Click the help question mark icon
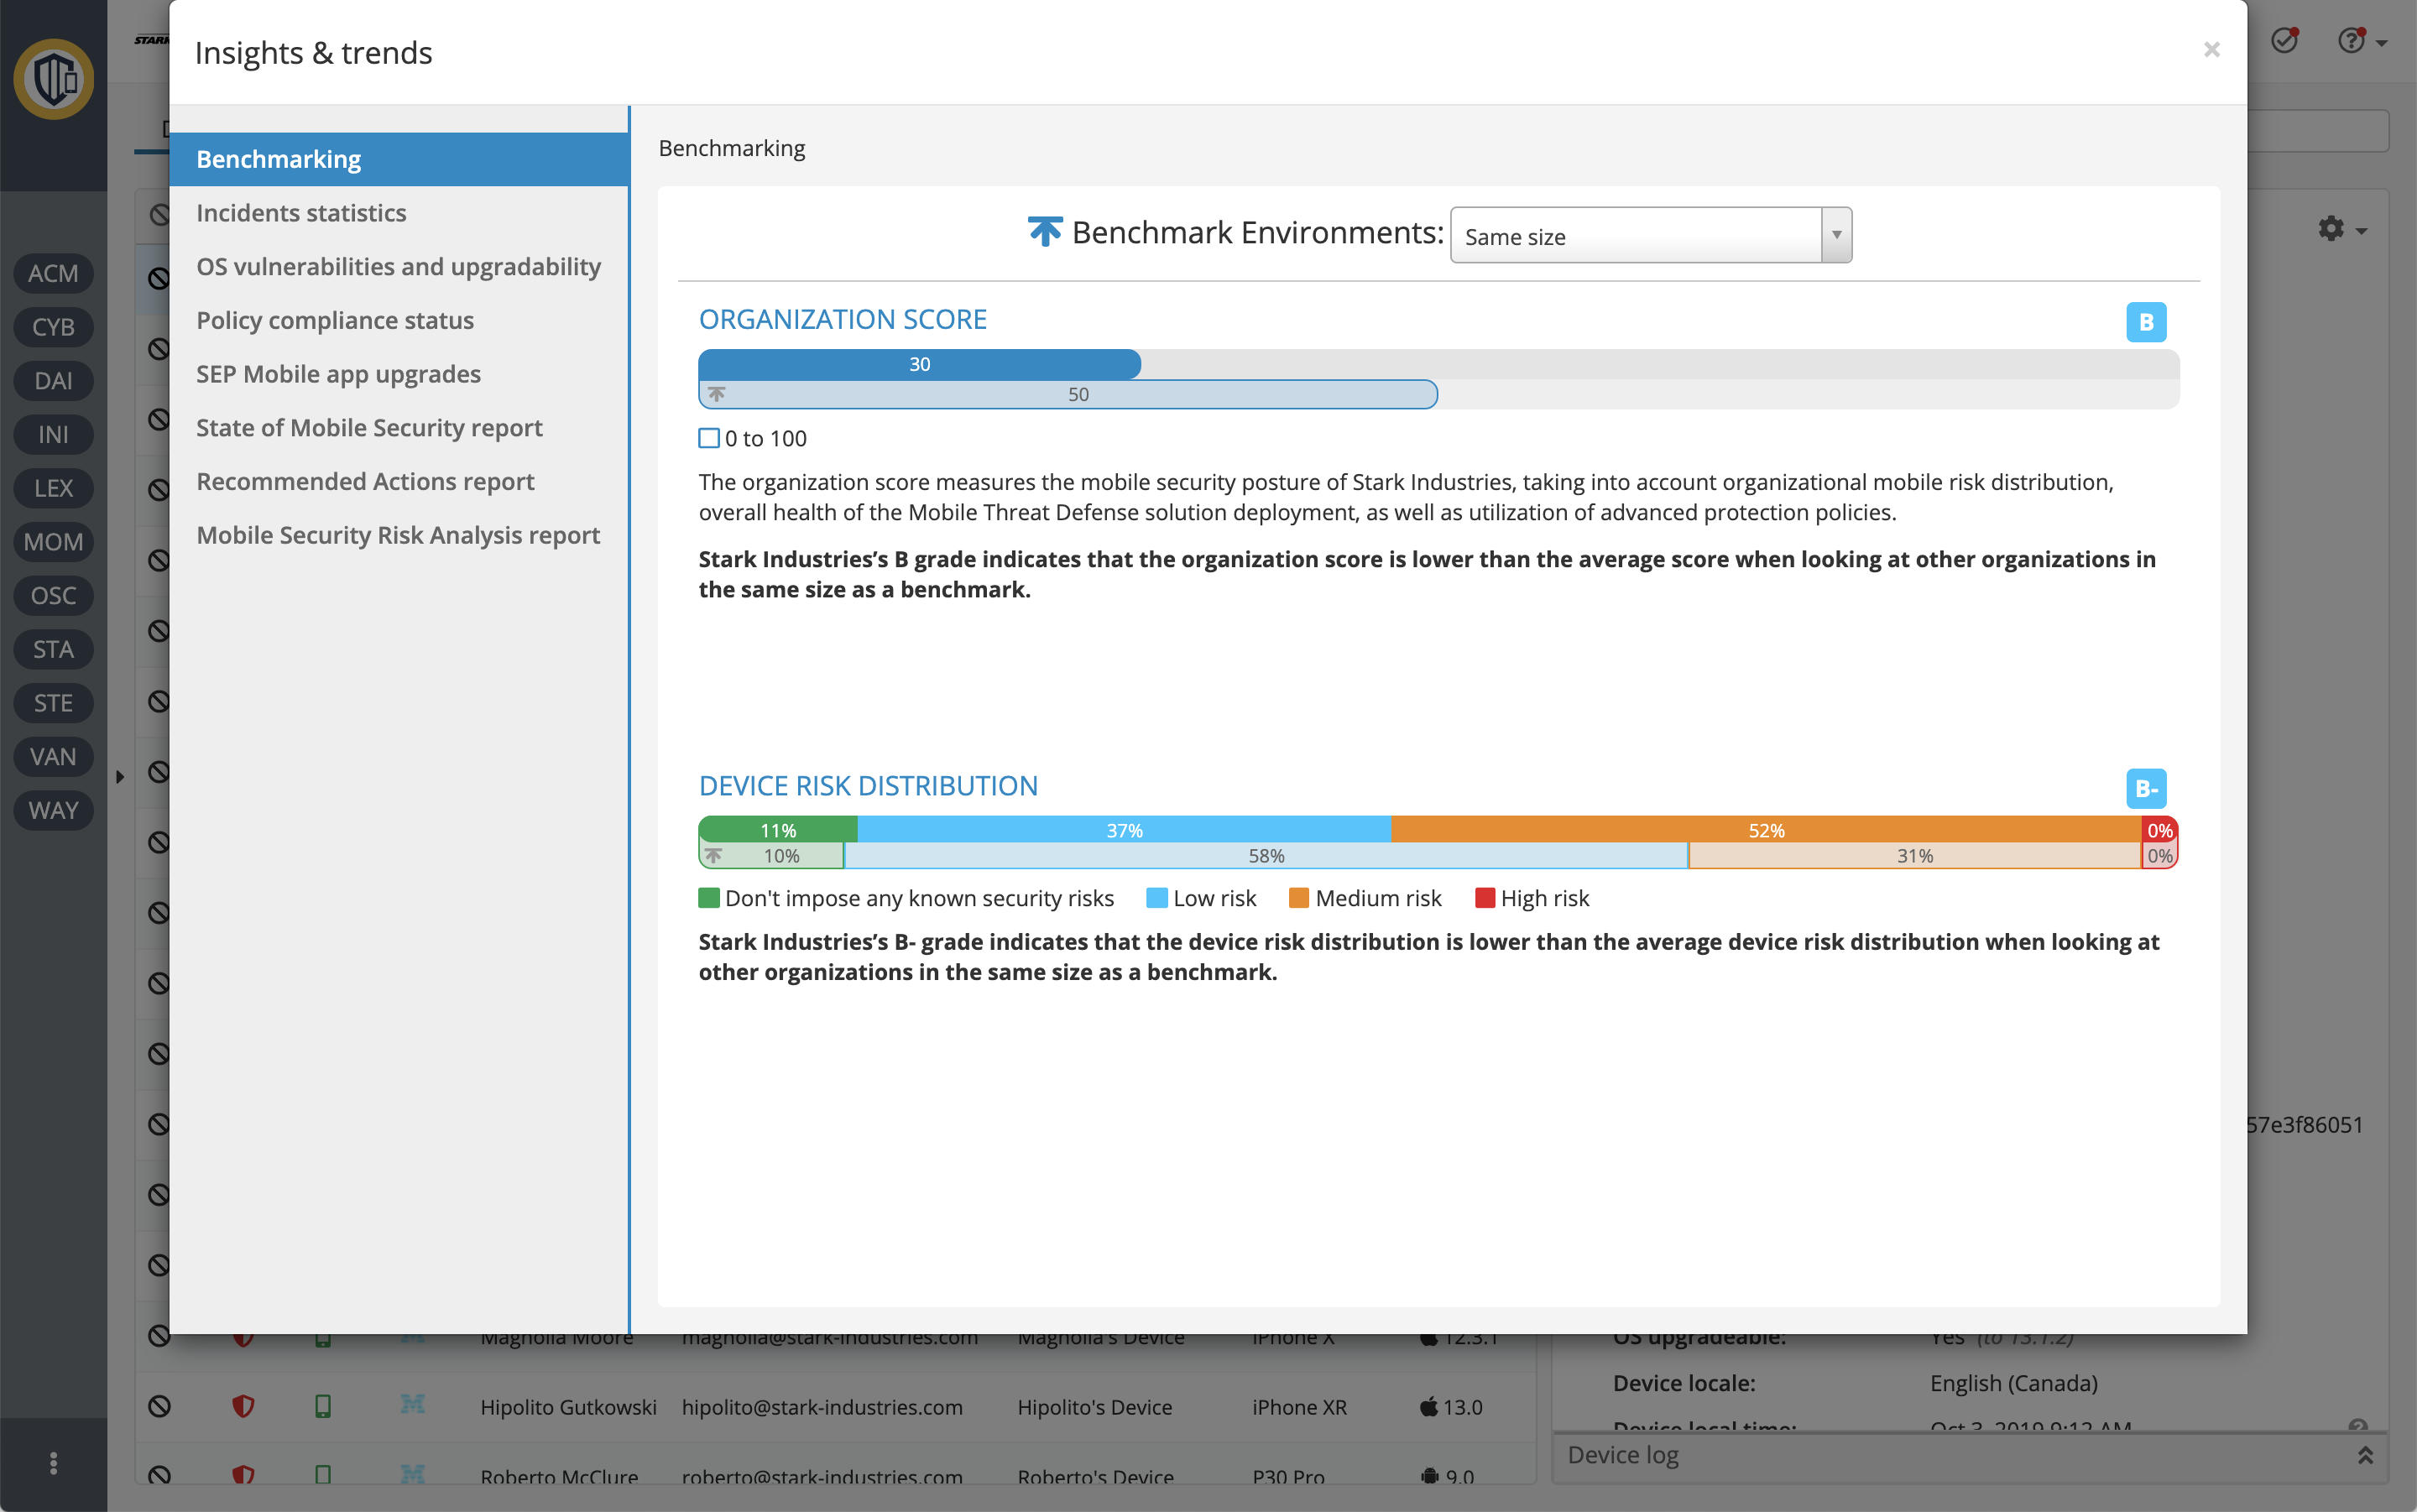This screenshot has height=1512, width=2417. coord(2351,41)
